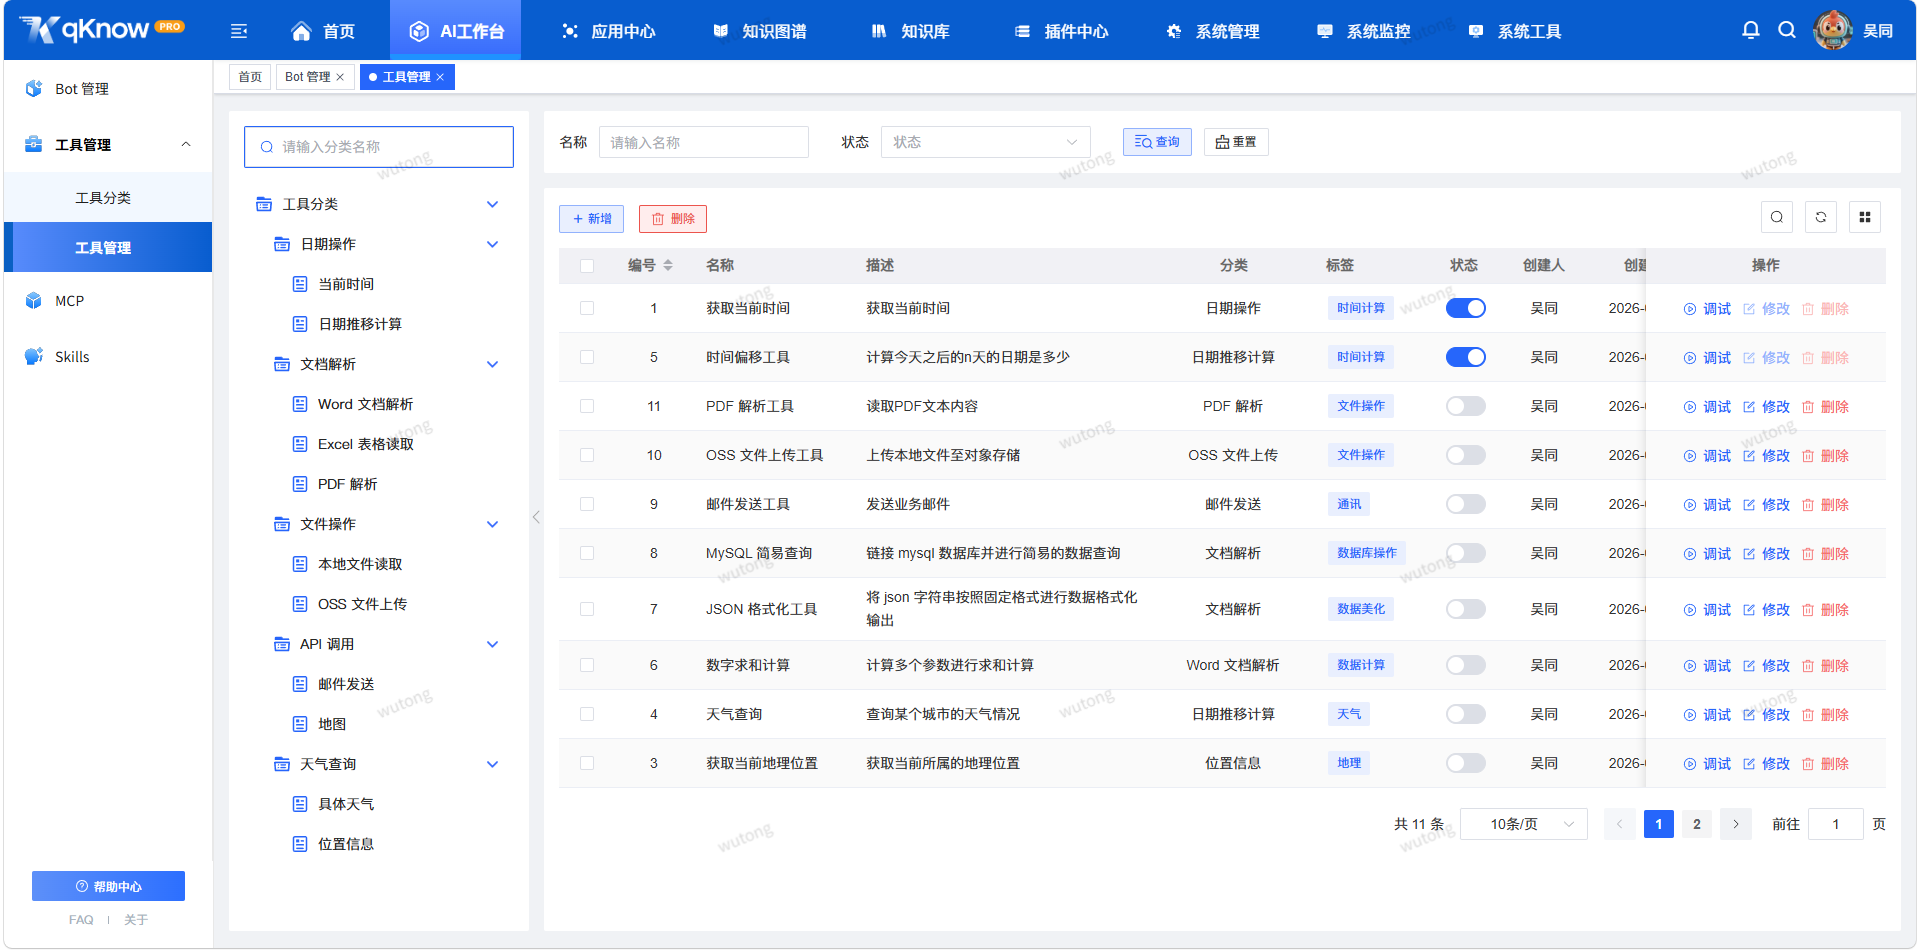Open the 知识图谱 top navigation item

[x=759, y=31]
